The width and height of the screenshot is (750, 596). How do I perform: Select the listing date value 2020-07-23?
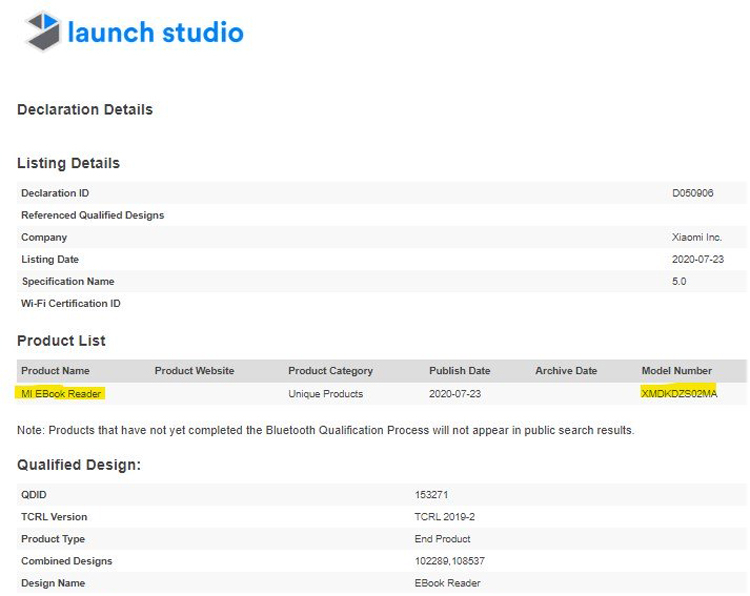tap(698, 259)
